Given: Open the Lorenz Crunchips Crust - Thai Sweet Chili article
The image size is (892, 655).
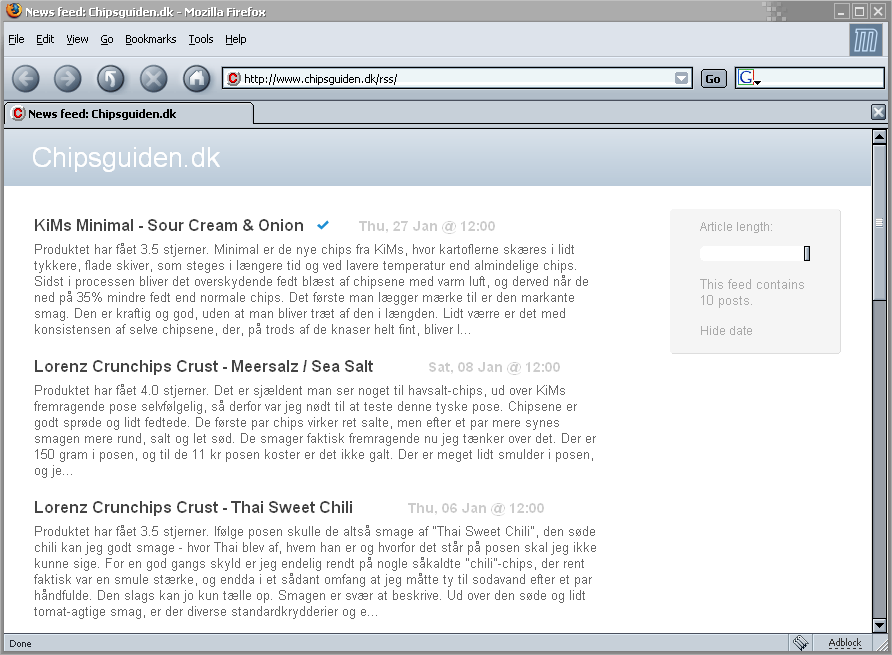Looking at the screenshot, I should [x=193, y=508].
